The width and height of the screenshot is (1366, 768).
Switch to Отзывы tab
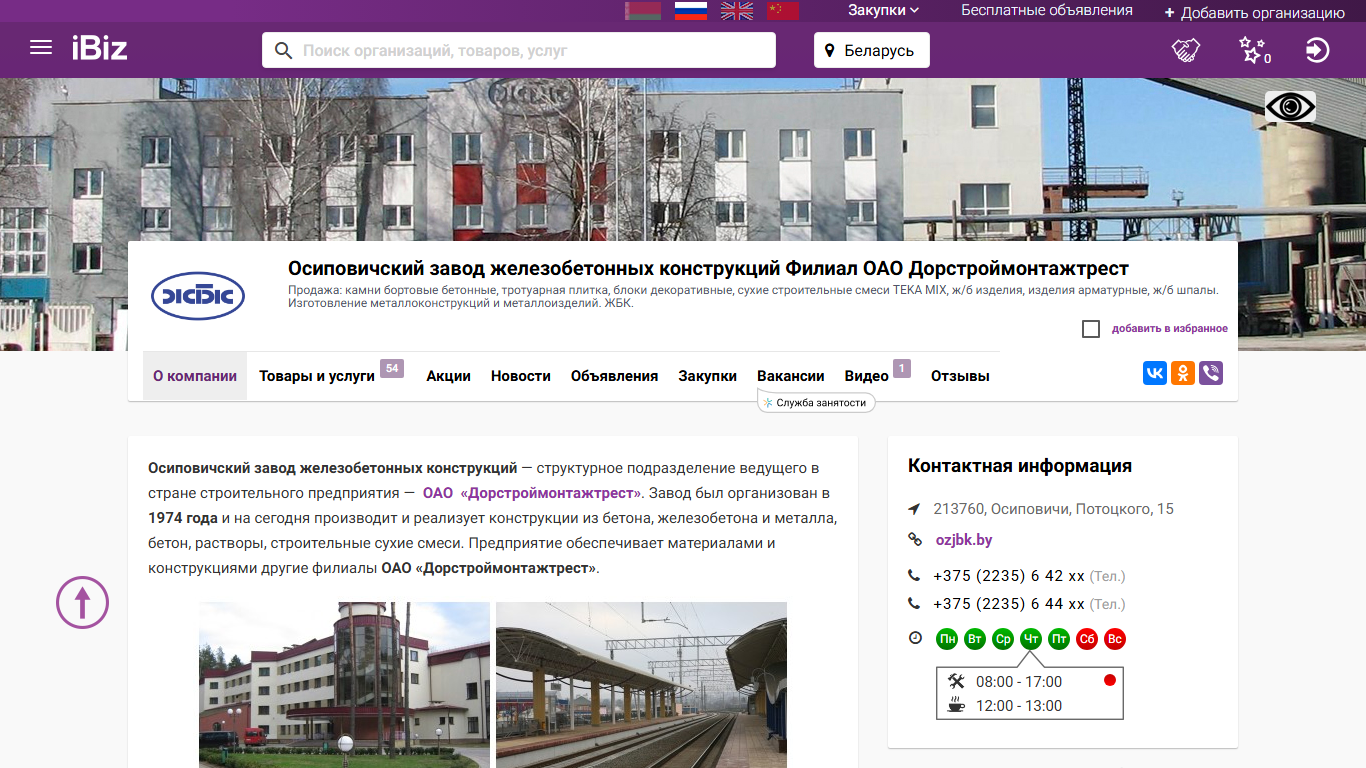[960, 376]
